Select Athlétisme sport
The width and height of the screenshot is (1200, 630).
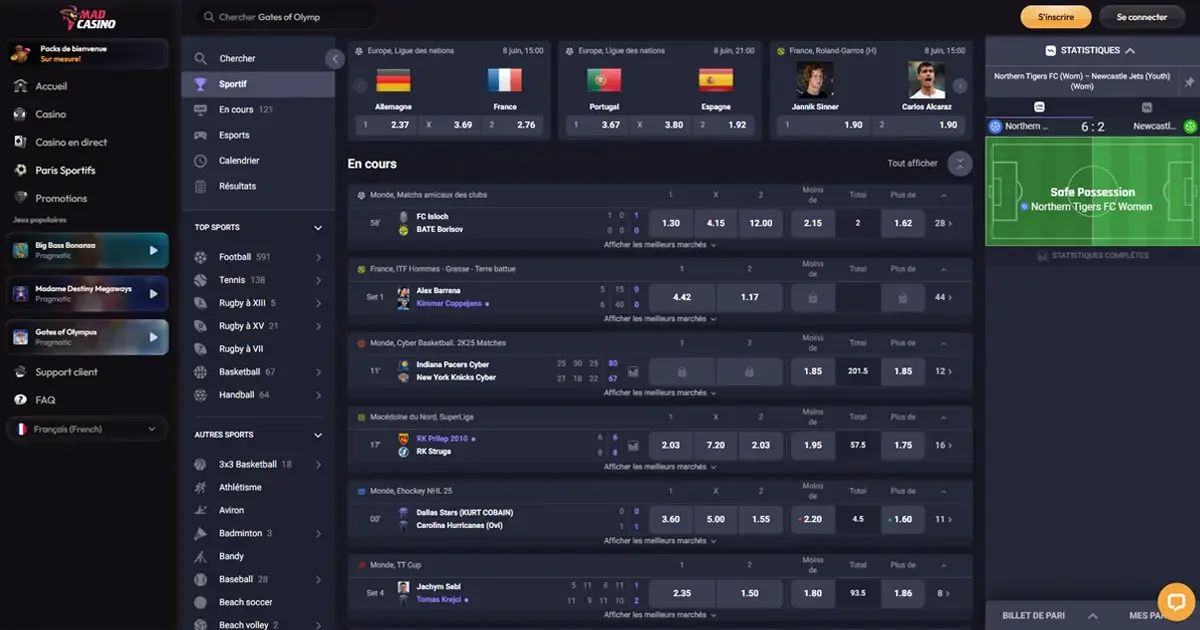click(x=258, y=487)
